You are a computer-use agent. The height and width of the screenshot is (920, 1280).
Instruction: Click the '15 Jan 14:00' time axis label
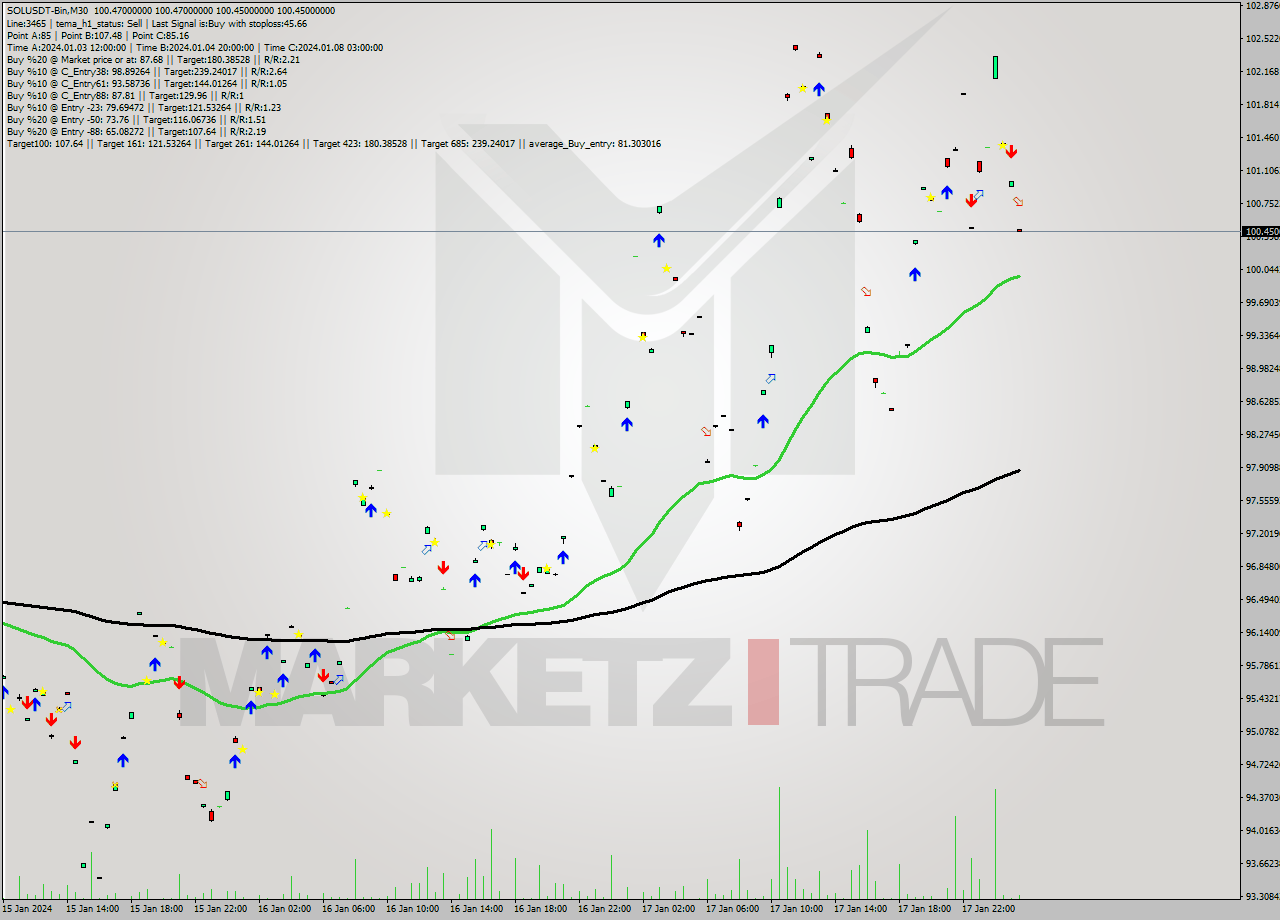point(93,909)
